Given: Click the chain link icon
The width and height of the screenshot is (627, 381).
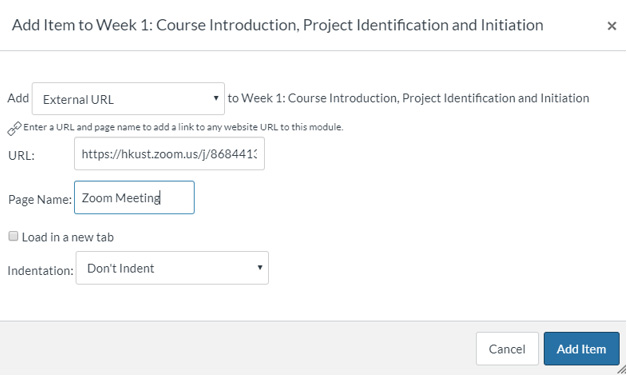Looking at the screenshot, I should coord(14,128).
